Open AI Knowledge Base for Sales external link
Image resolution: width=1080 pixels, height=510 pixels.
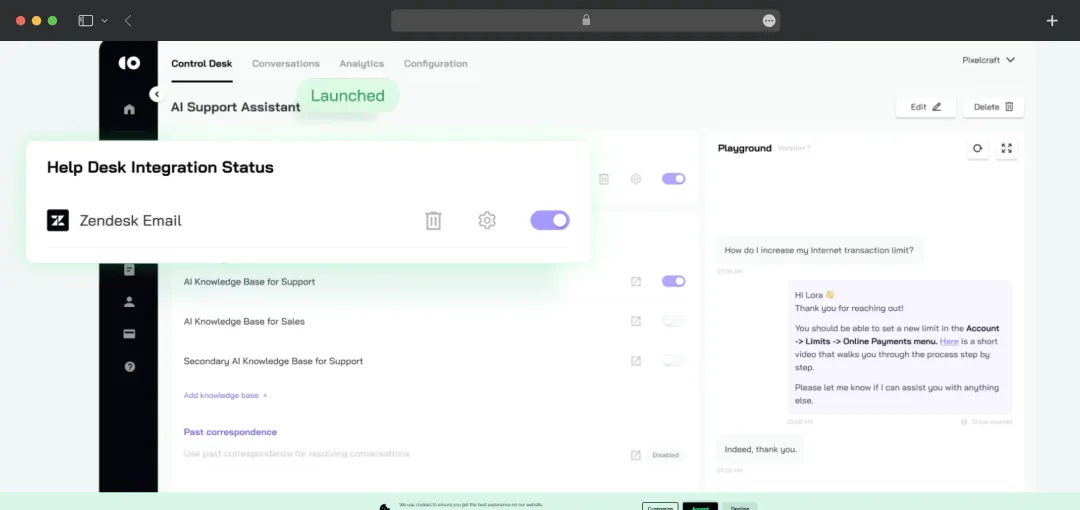click(x=636, y=321)
